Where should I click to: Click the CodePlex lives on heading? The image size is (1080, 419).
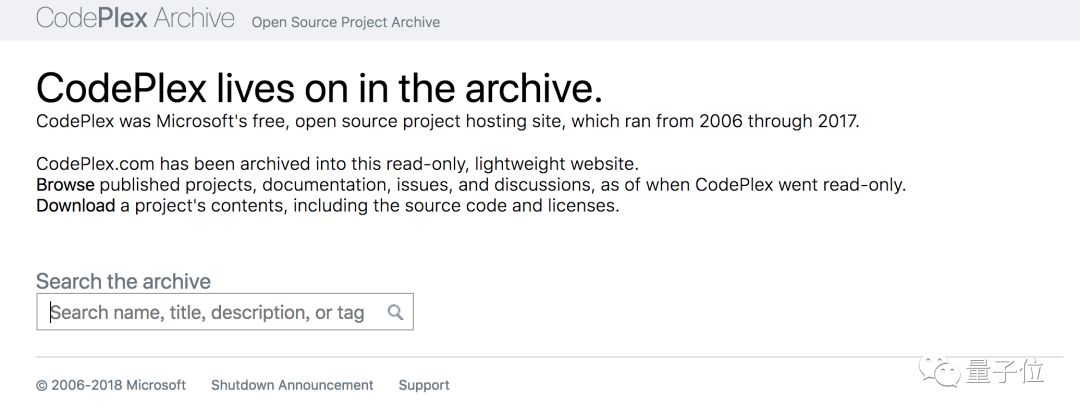coord(319,89)
